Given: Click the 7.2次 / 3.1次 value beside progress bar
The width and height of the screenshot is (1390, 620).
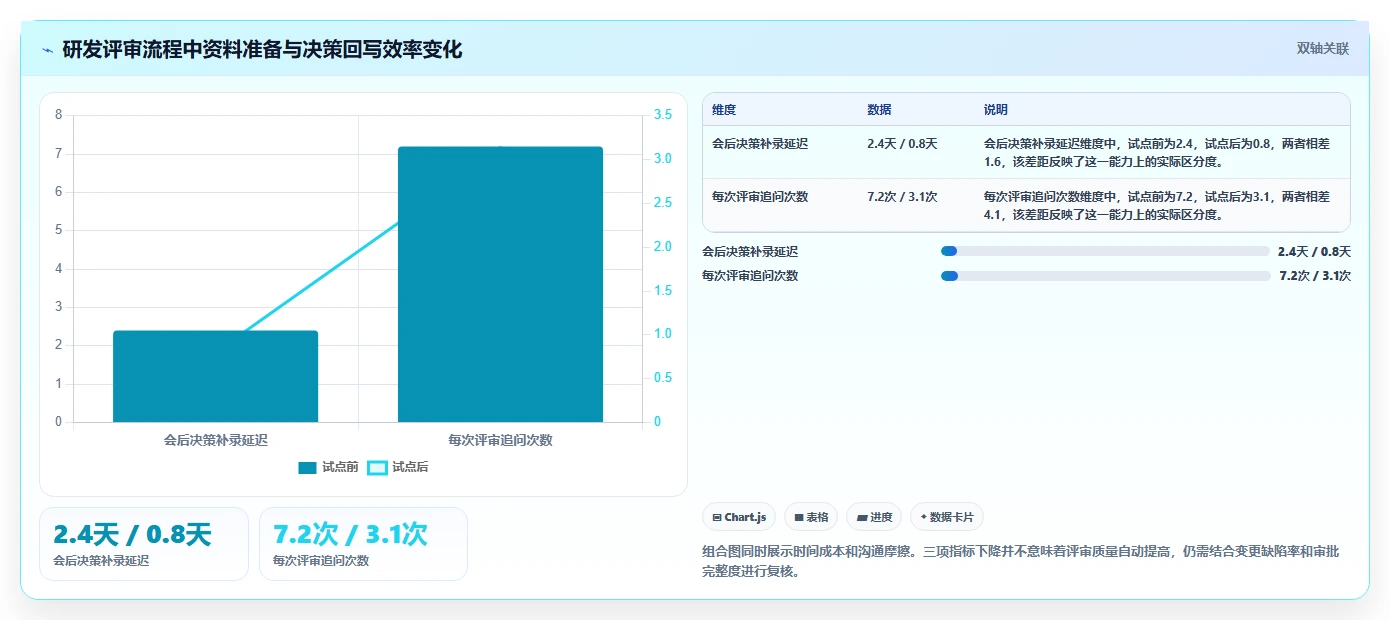Looking at the screenshot, I should pos(1315,275).
